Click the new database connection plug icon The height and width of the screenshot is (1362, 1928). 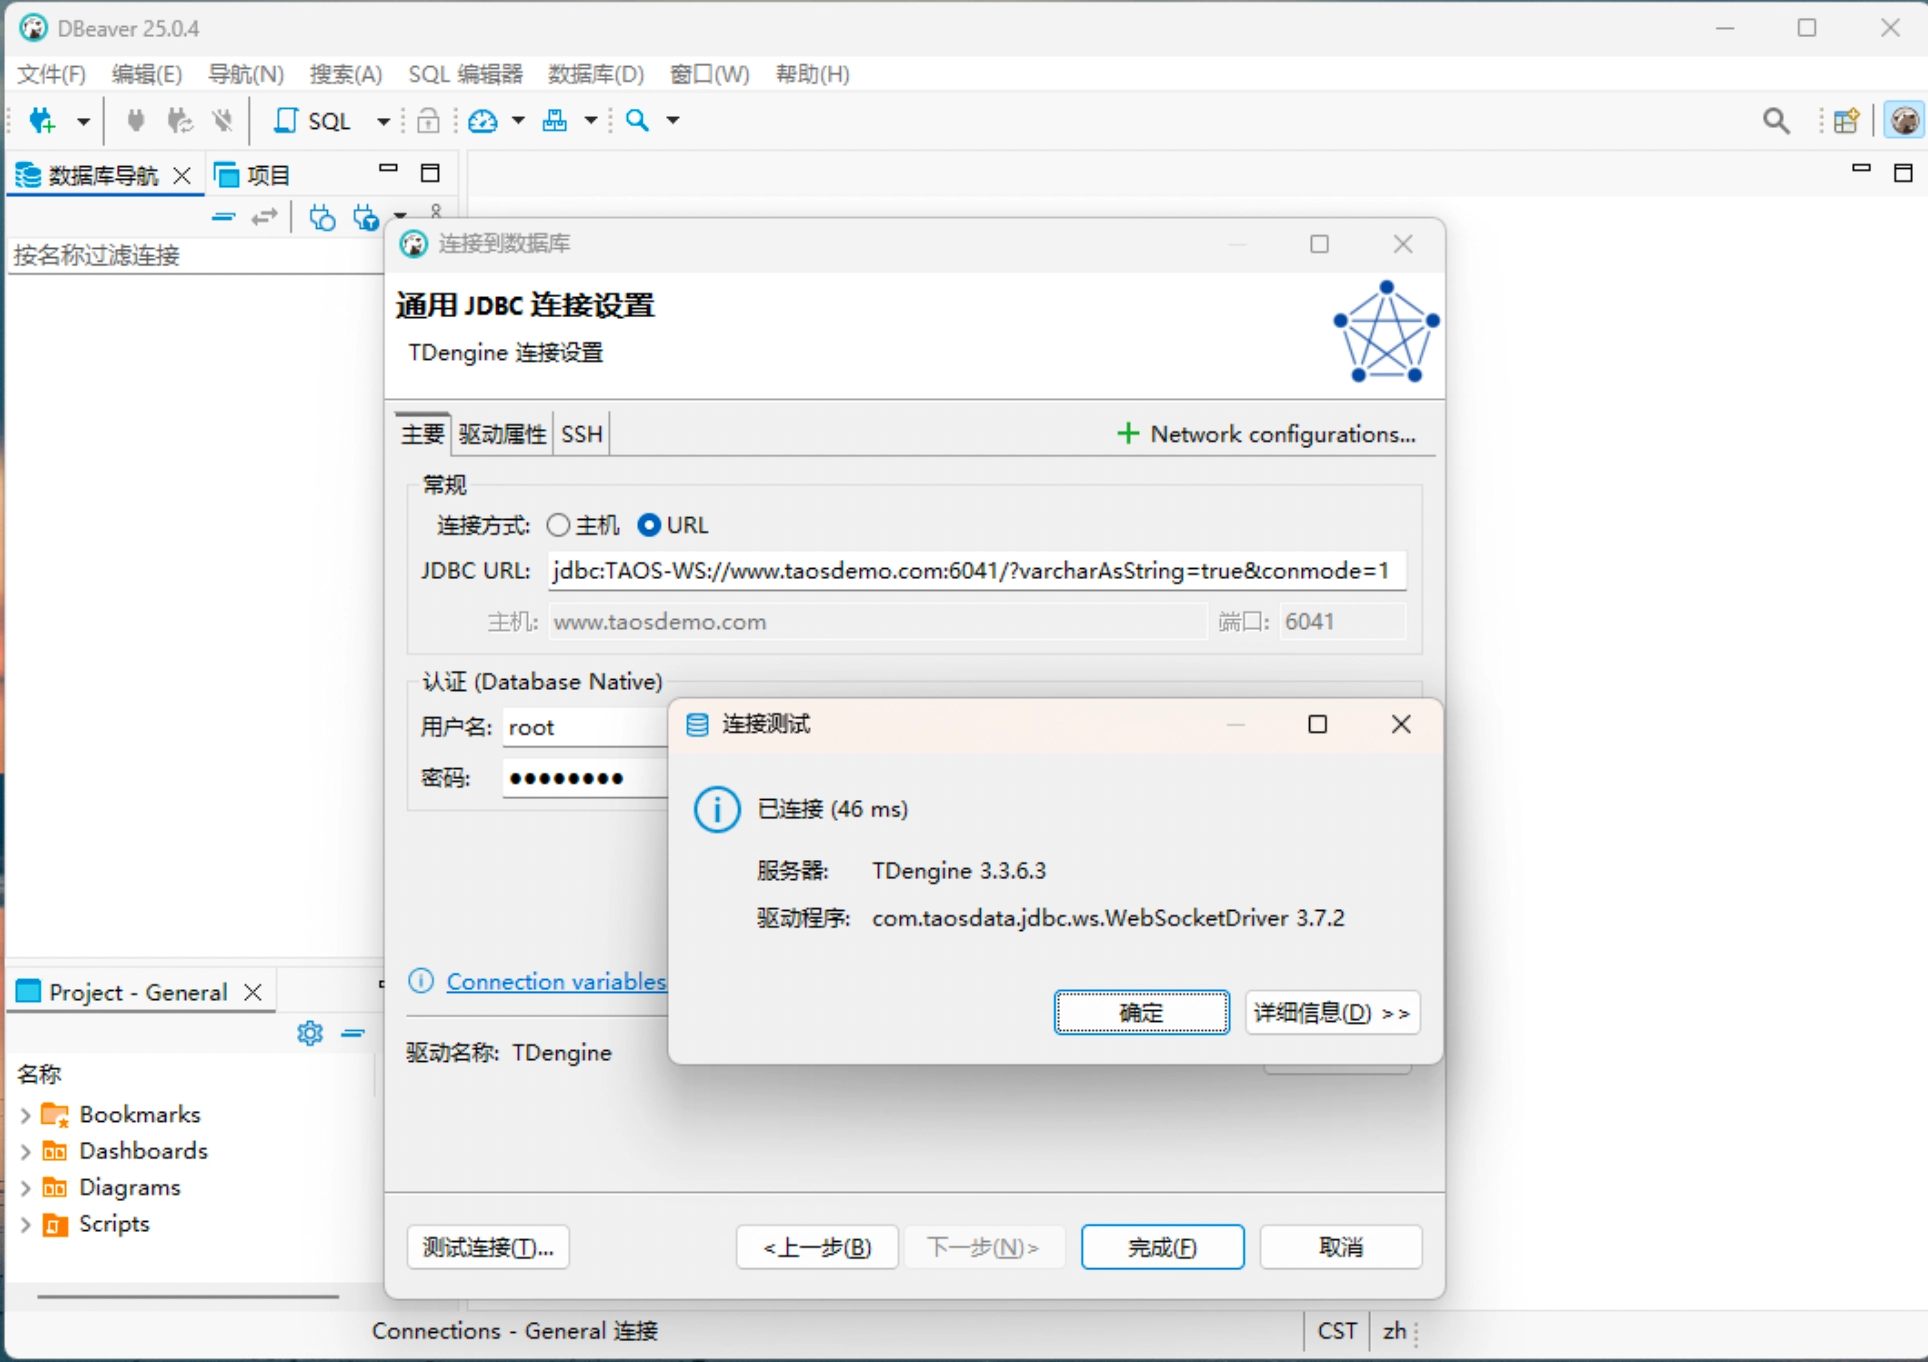[42, 121]
